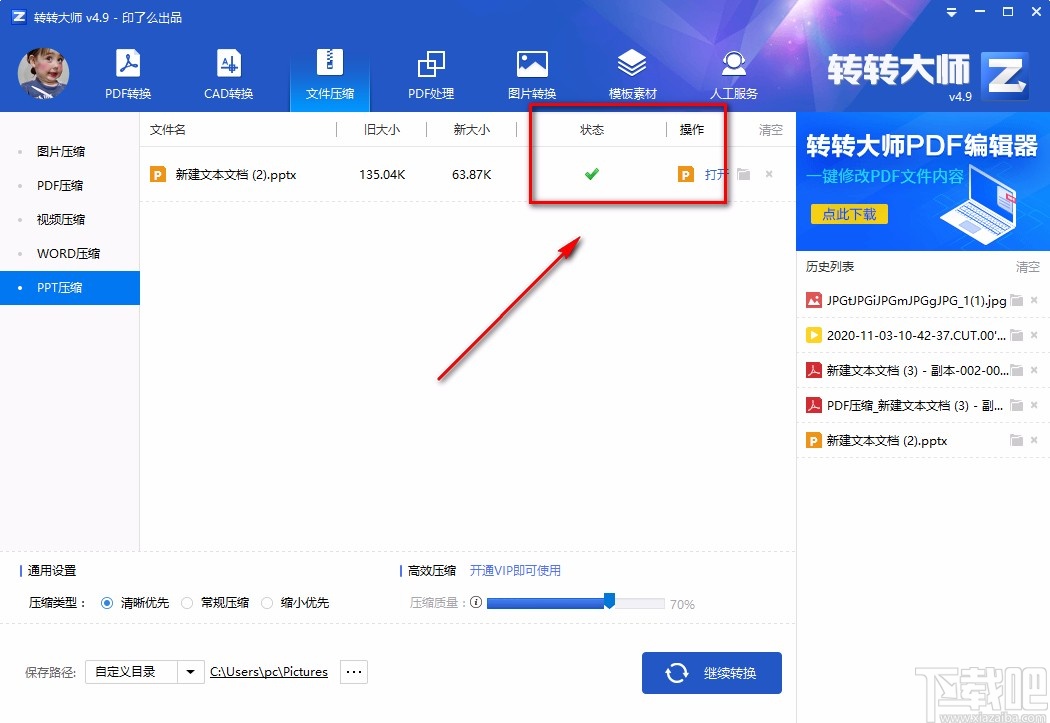
Task: Select the CAD转换 tool
Action: pos(229,72)
